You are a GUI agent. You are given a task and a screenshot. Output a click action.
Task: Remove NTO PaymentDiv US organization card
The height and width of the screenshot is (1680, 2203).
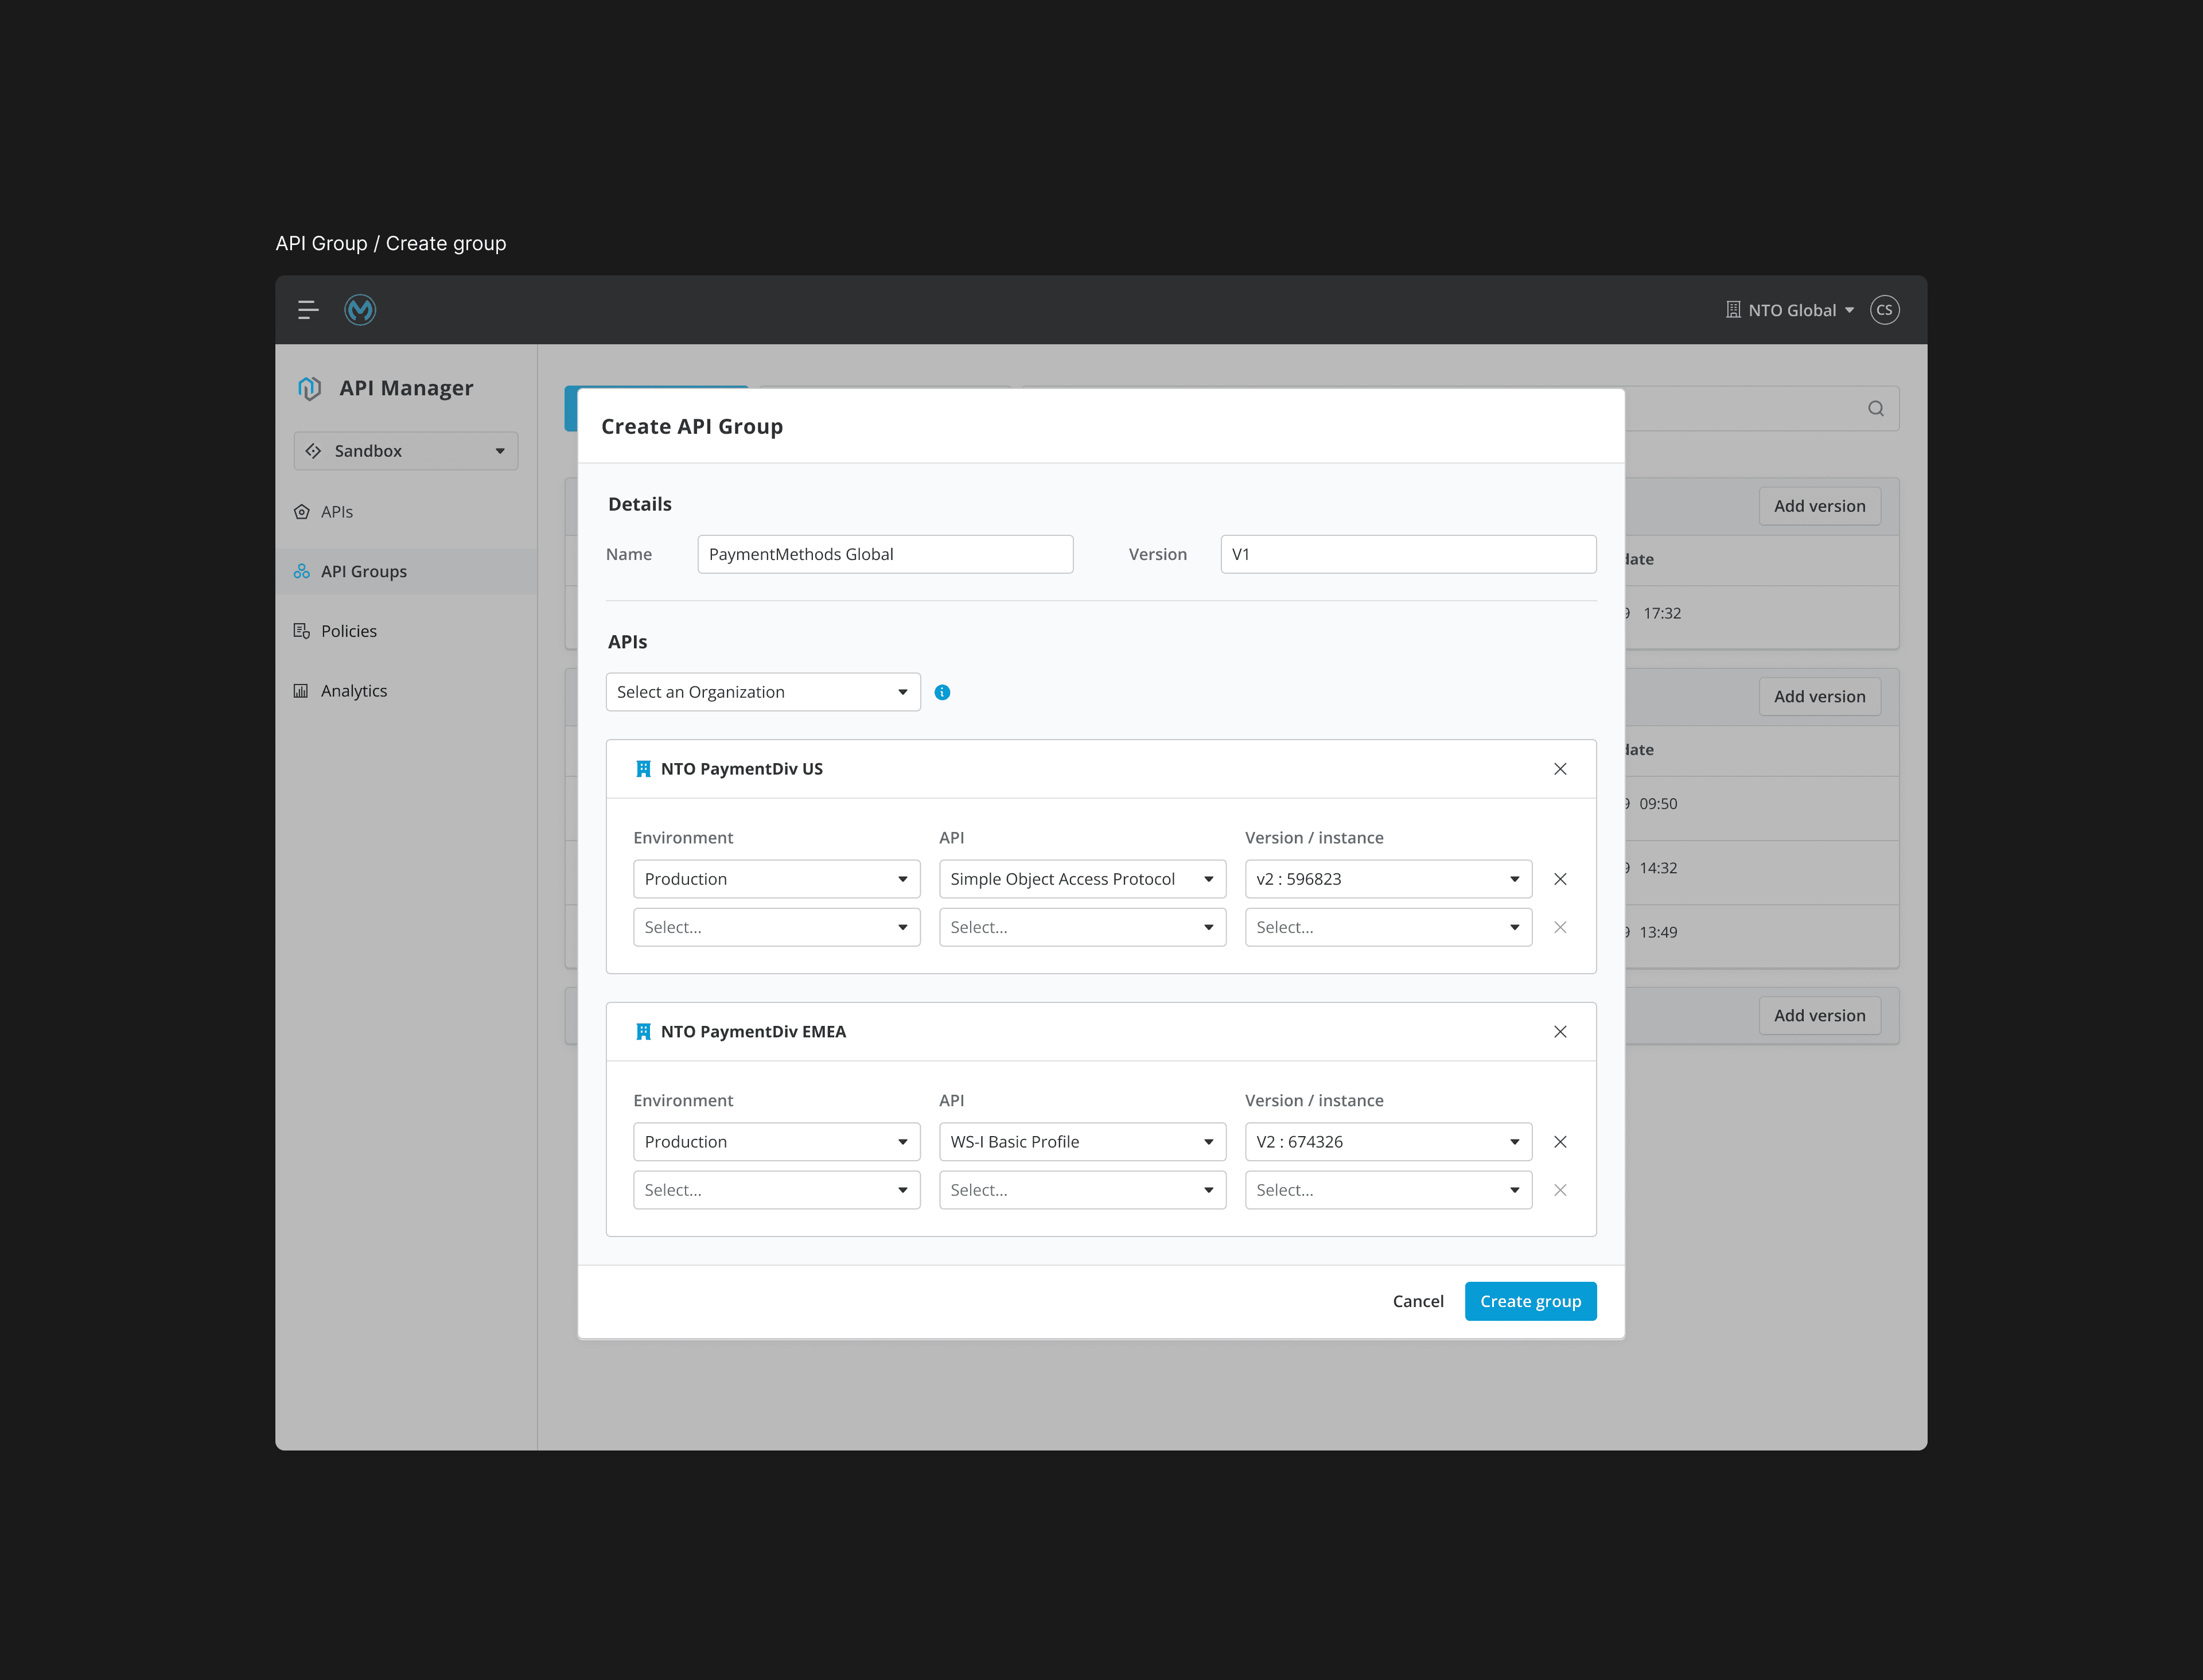click(x=1559, y=769)
